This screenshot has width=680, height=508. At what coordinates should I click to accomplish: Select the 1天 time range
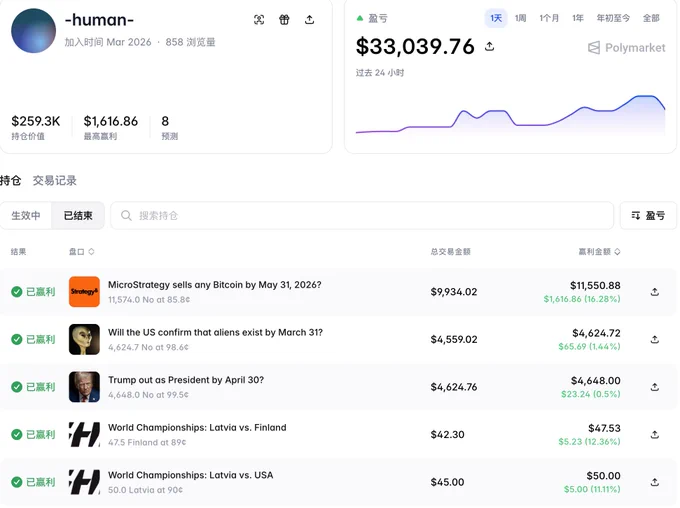coord(496,18)
